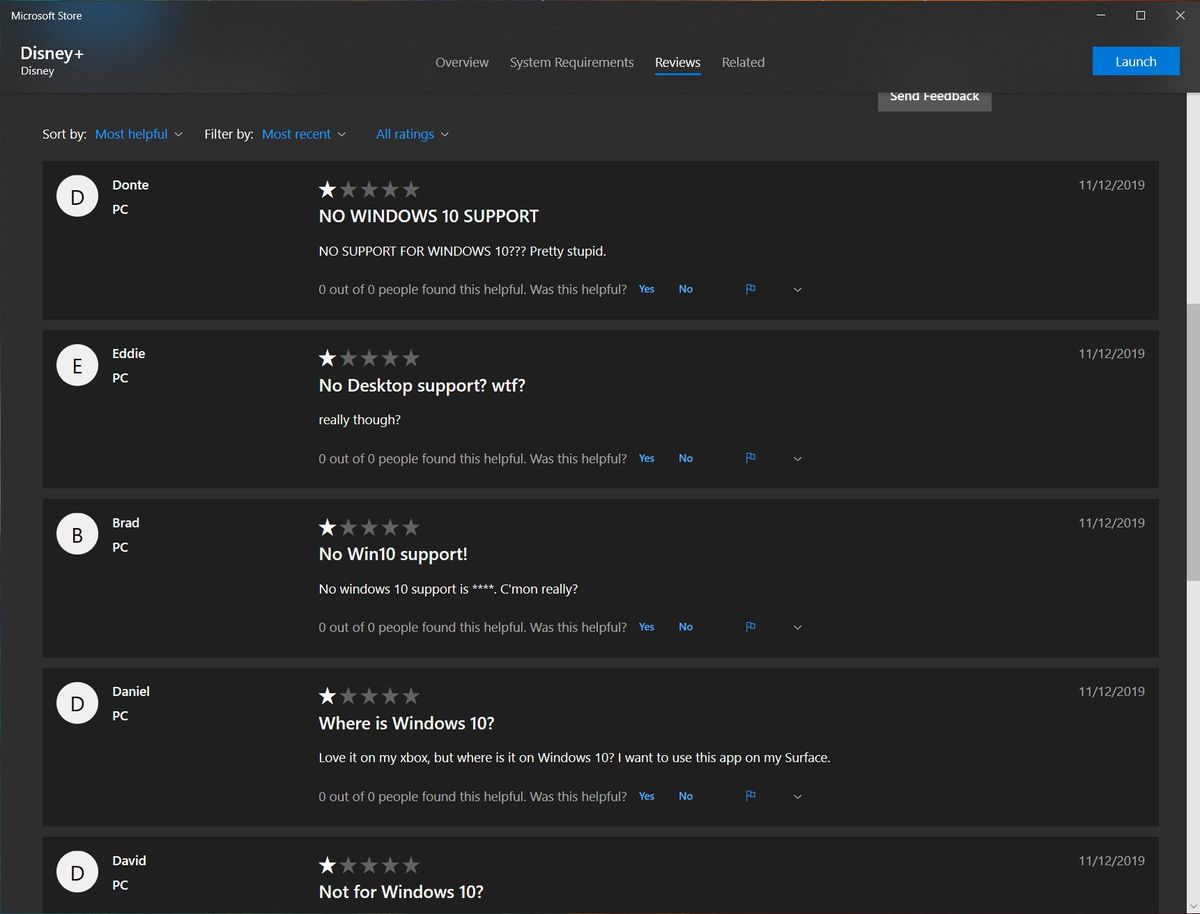Click the star rating on Daniel's review
This screenshot has width=1200, height=914.
[x=369, y=696]
